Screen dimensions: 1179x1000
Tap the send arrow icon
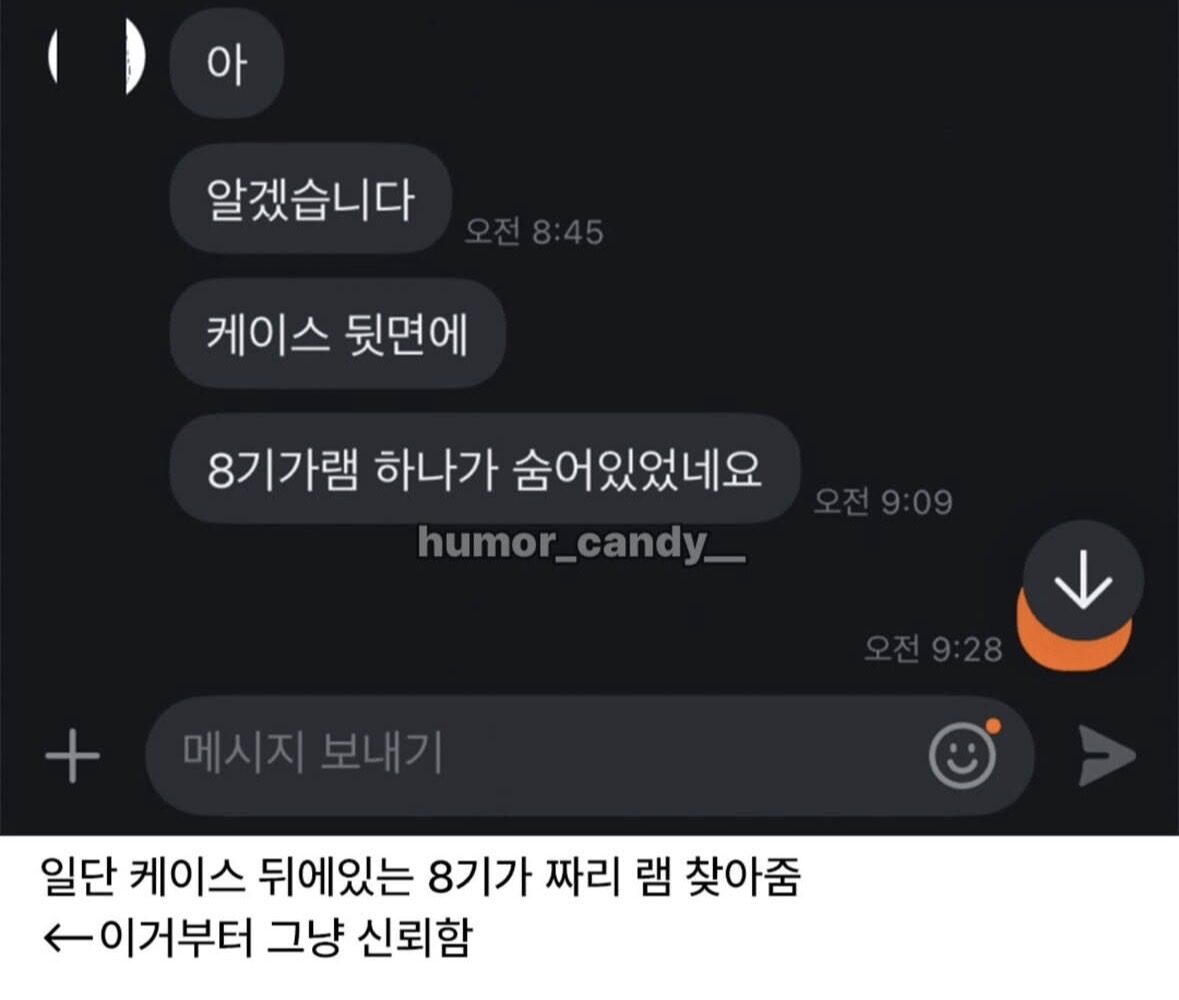(x=1106, y=756)
